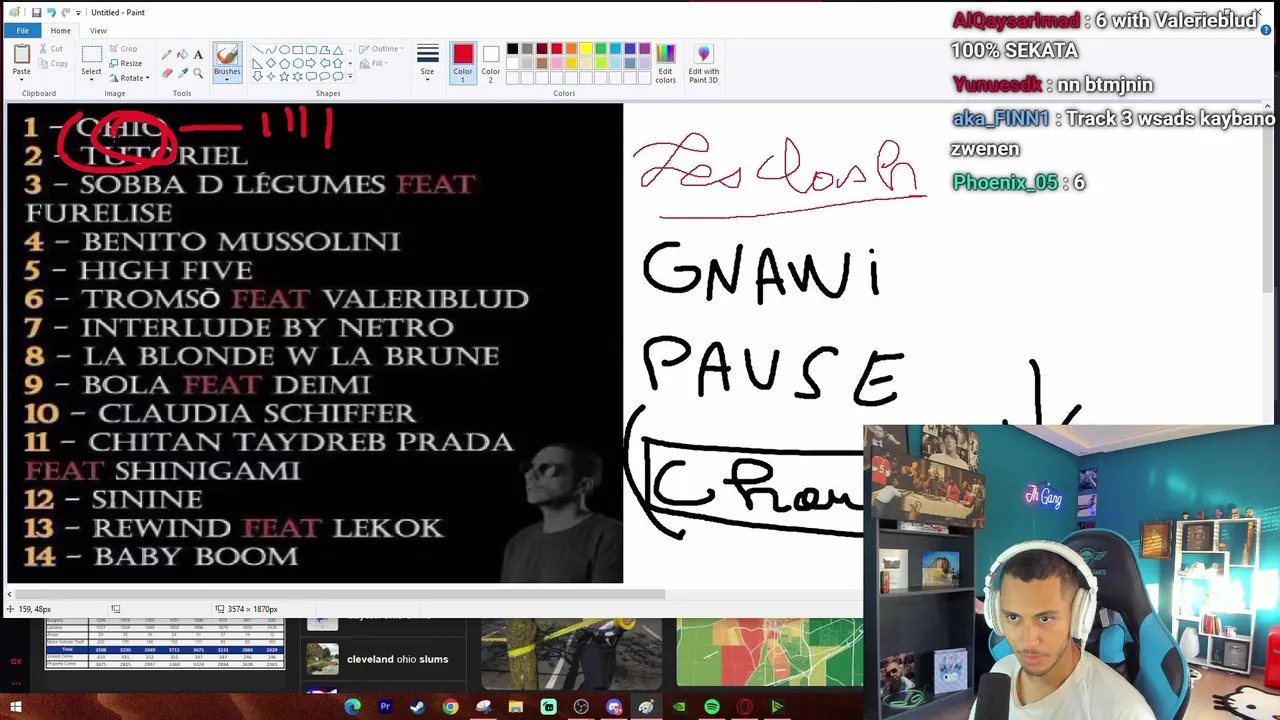Image resolution: width=1280 pixels, height=720 pixels.
Task: Open the Paste dropdown arrow
Action: [x=21, y=79]
